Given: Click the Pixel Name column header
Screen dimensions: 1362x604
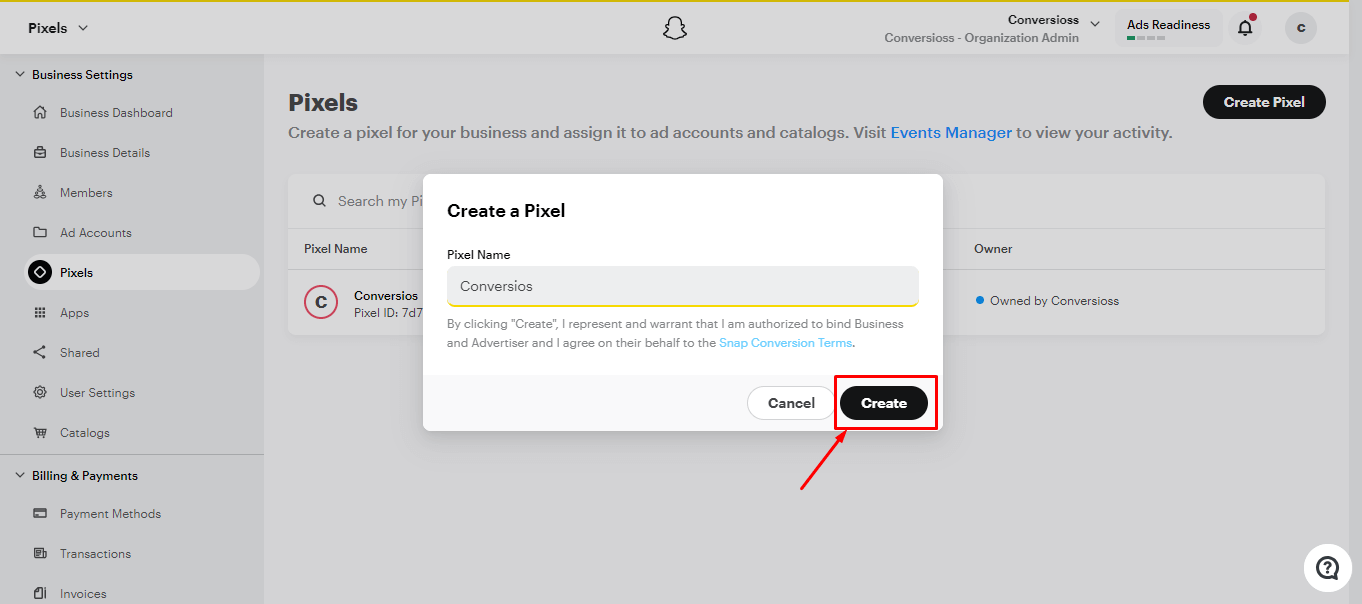Looking at the screenshot, I should click(x=335, y=249).
